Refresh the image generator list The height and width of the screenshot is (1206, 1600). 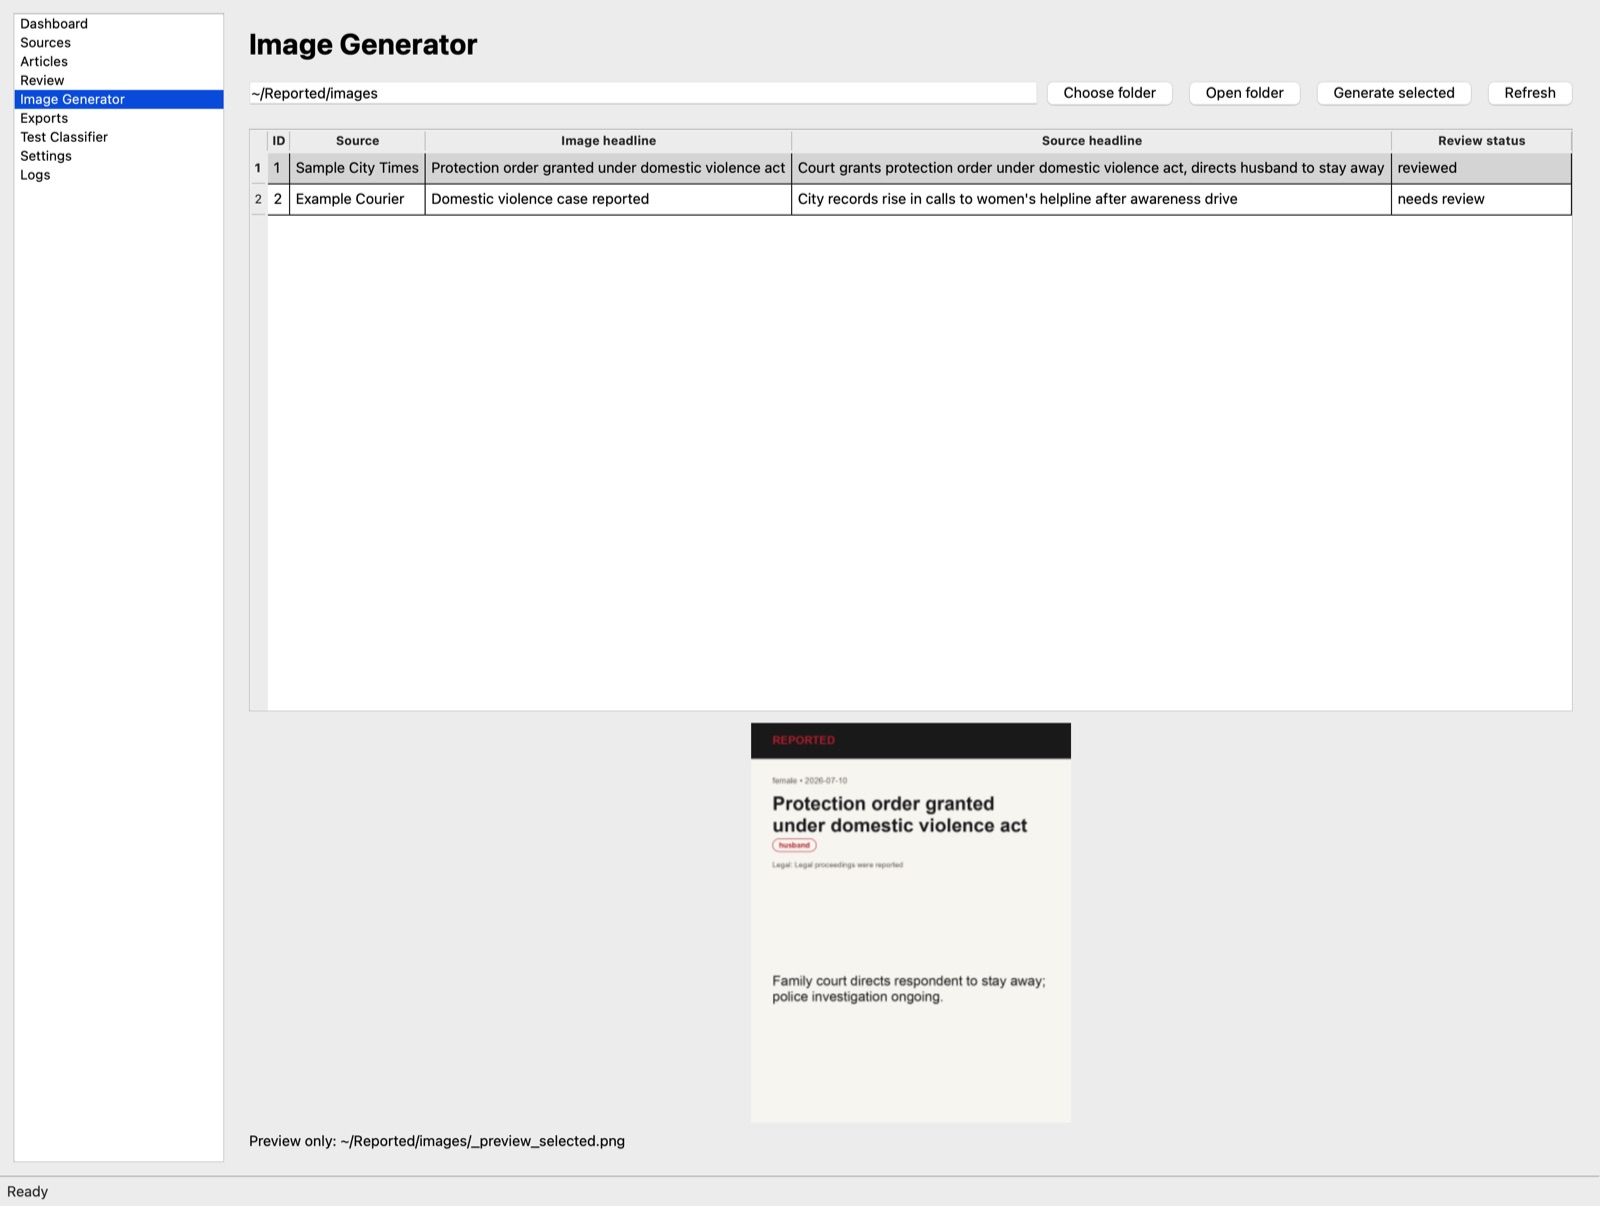tap(1530, 93)
